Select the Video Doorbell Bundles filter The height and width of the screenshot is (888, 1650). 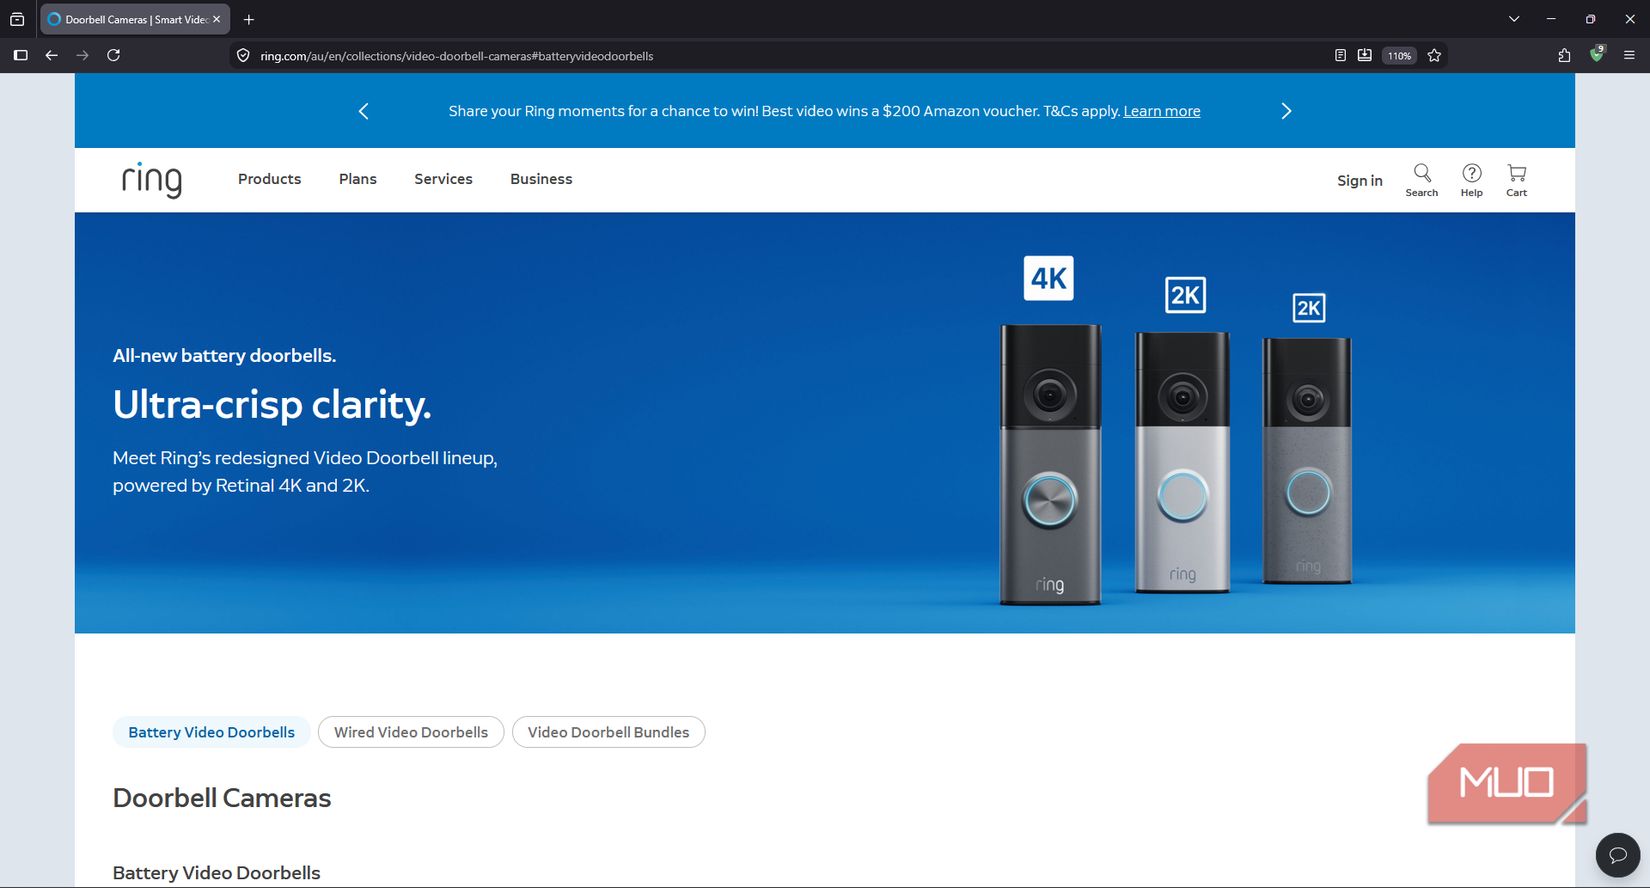coord(608,732)
